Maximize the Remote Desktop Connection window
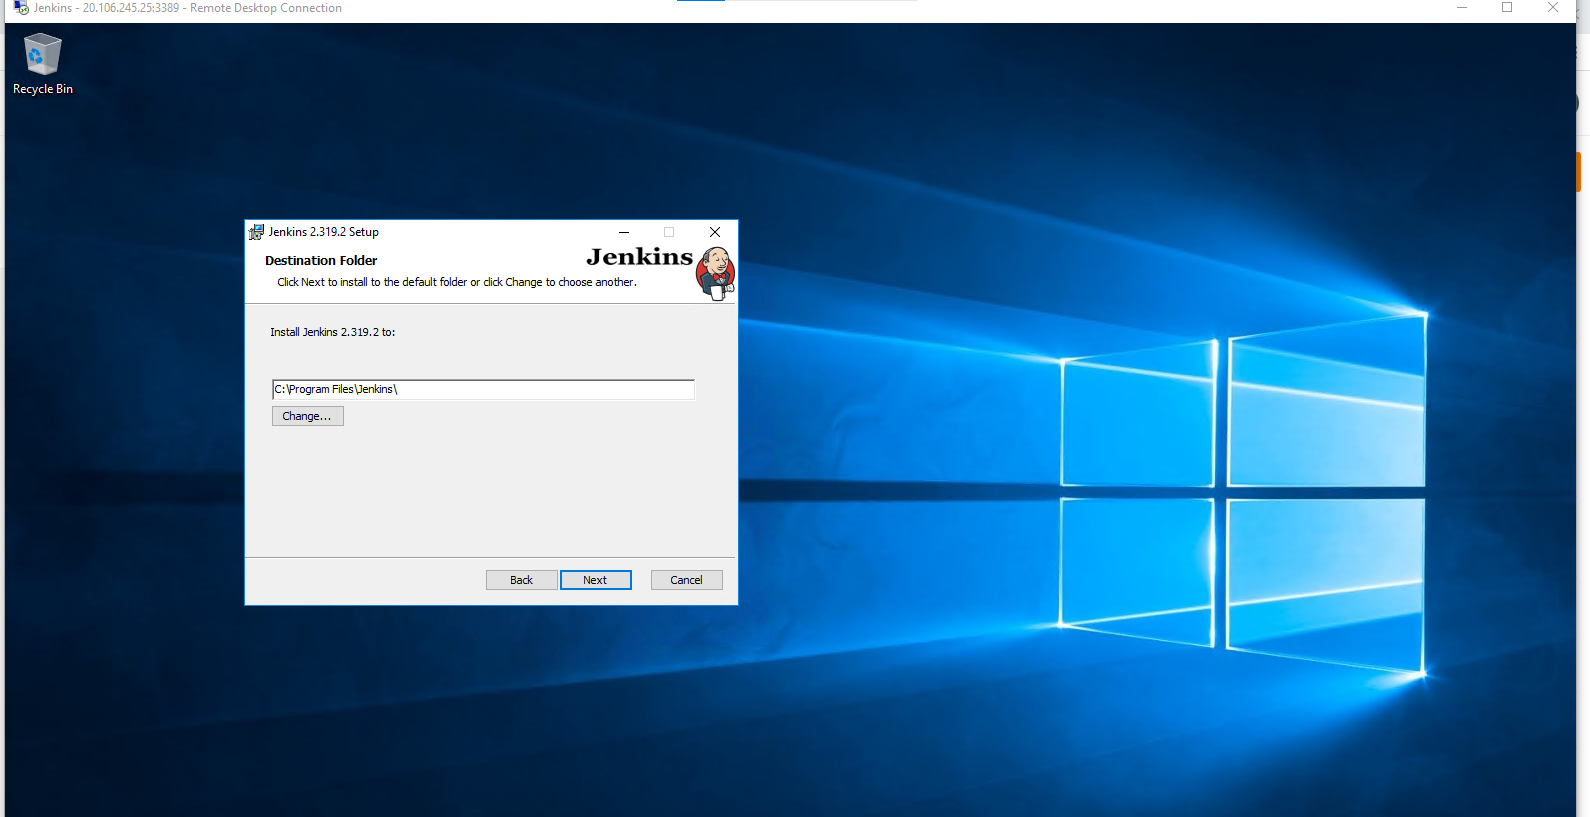This screenshot has height=817, width=1590. 1507,8
